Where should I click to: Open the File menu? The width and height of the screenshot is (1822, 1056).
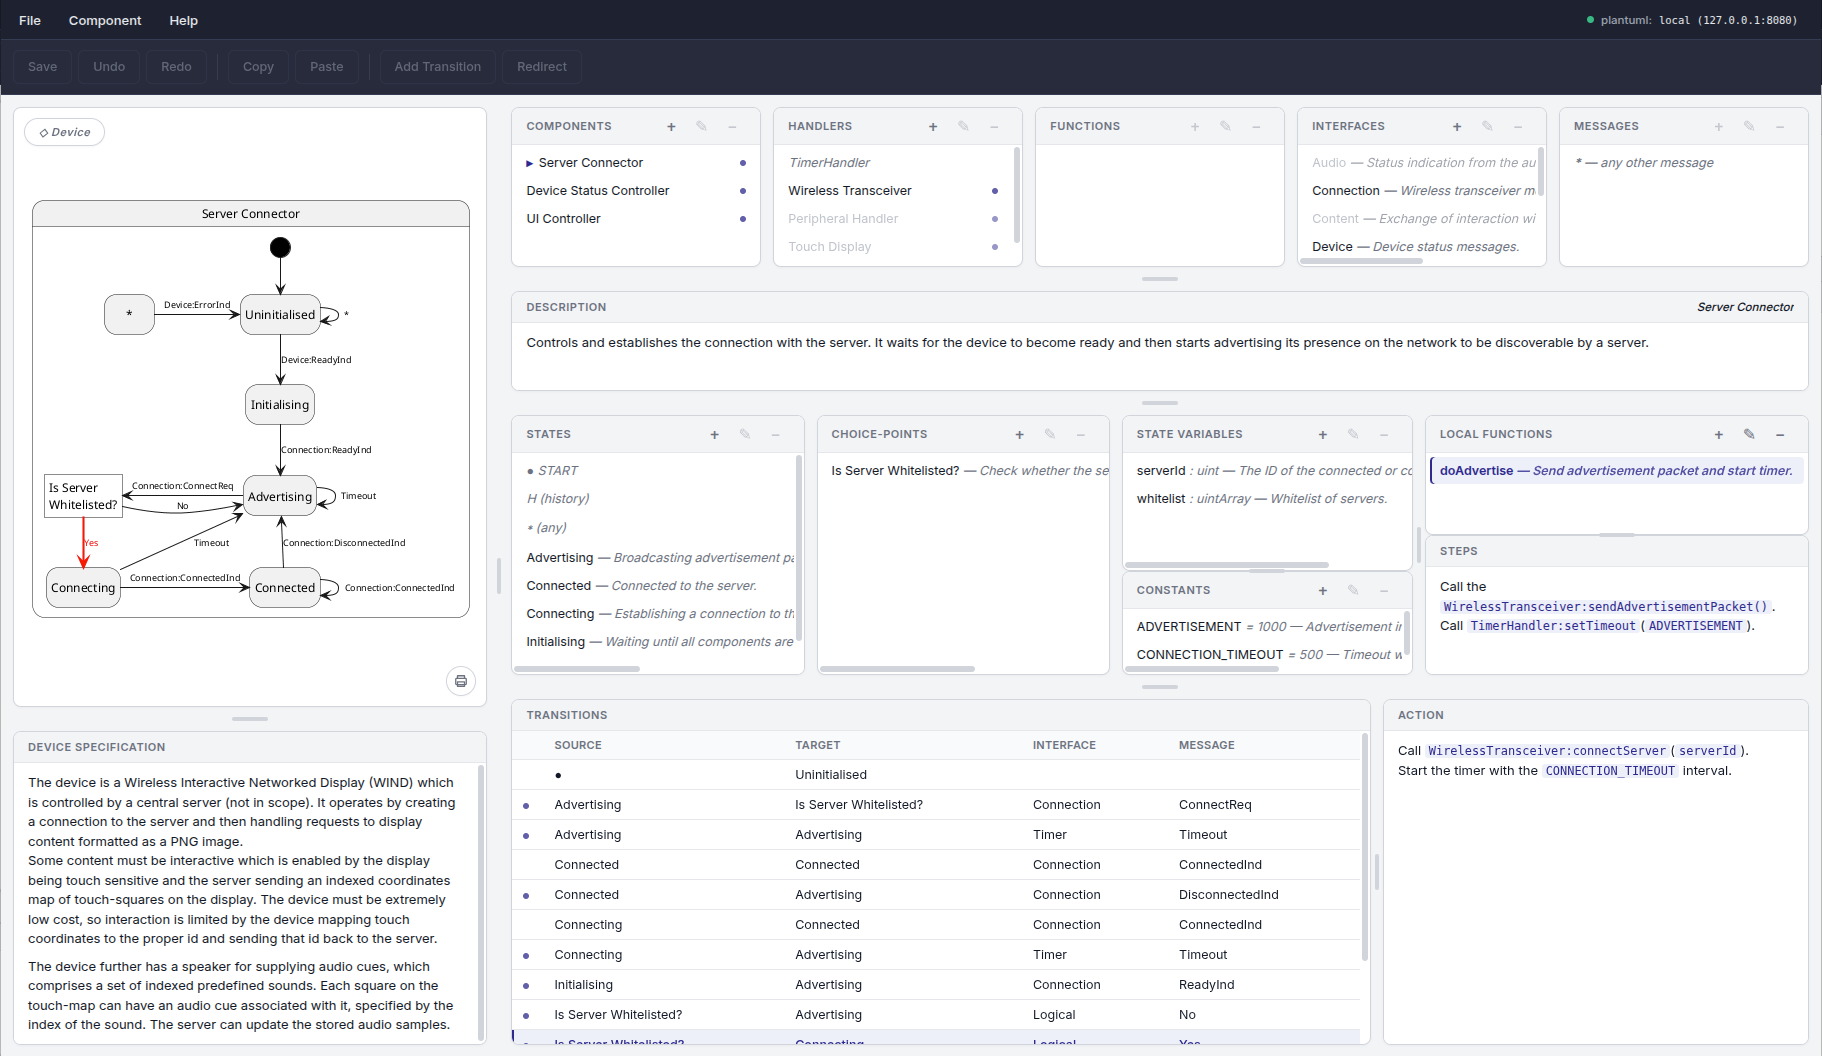click(30, 20)
